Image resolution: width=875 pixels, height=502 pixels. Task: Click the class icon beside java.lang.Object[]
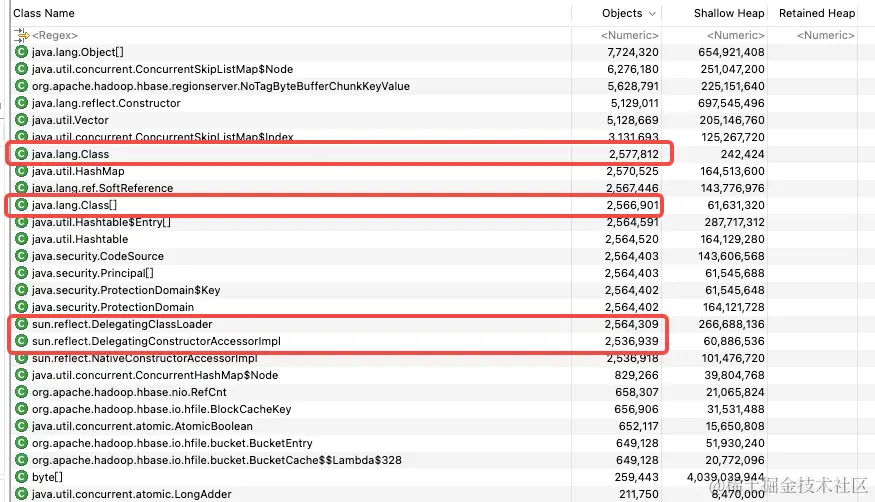coord(21,52)
